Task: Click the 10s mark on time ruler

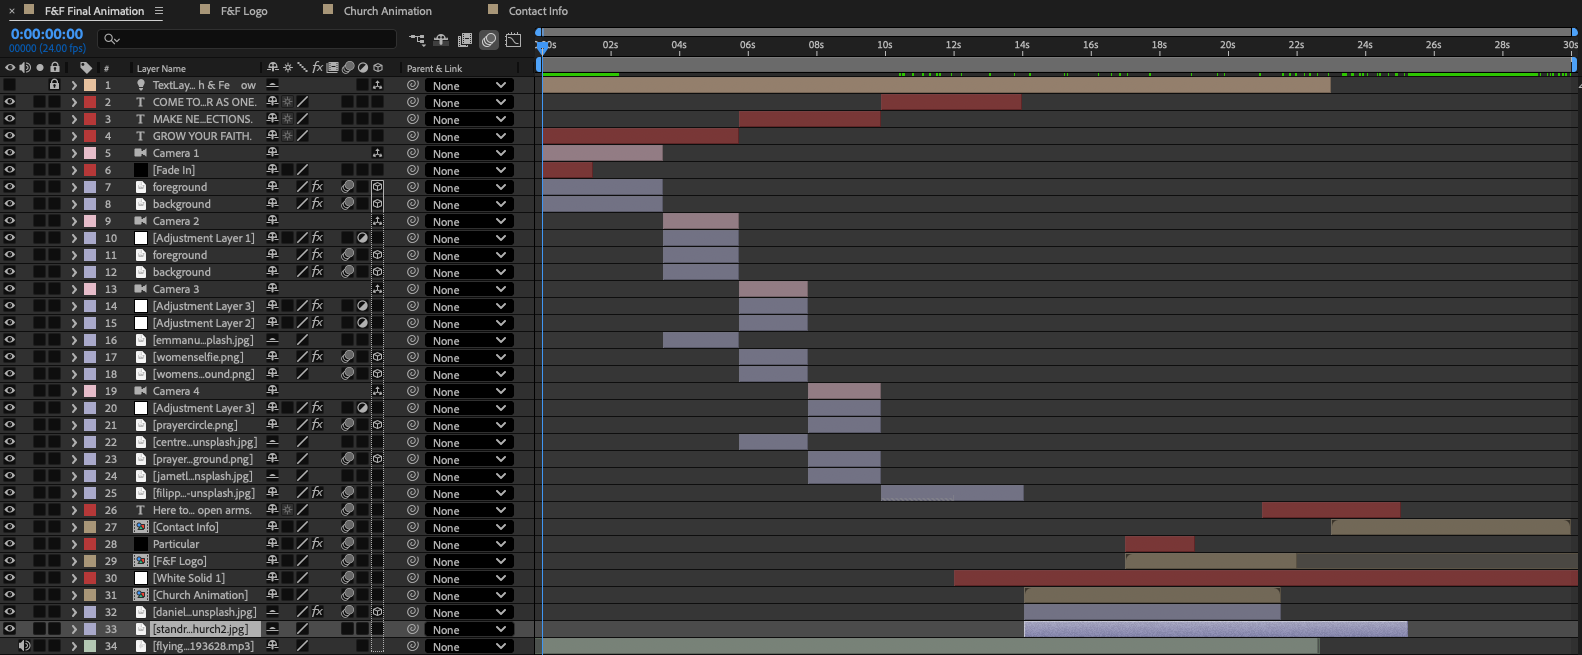Action: tap(885, 45)
